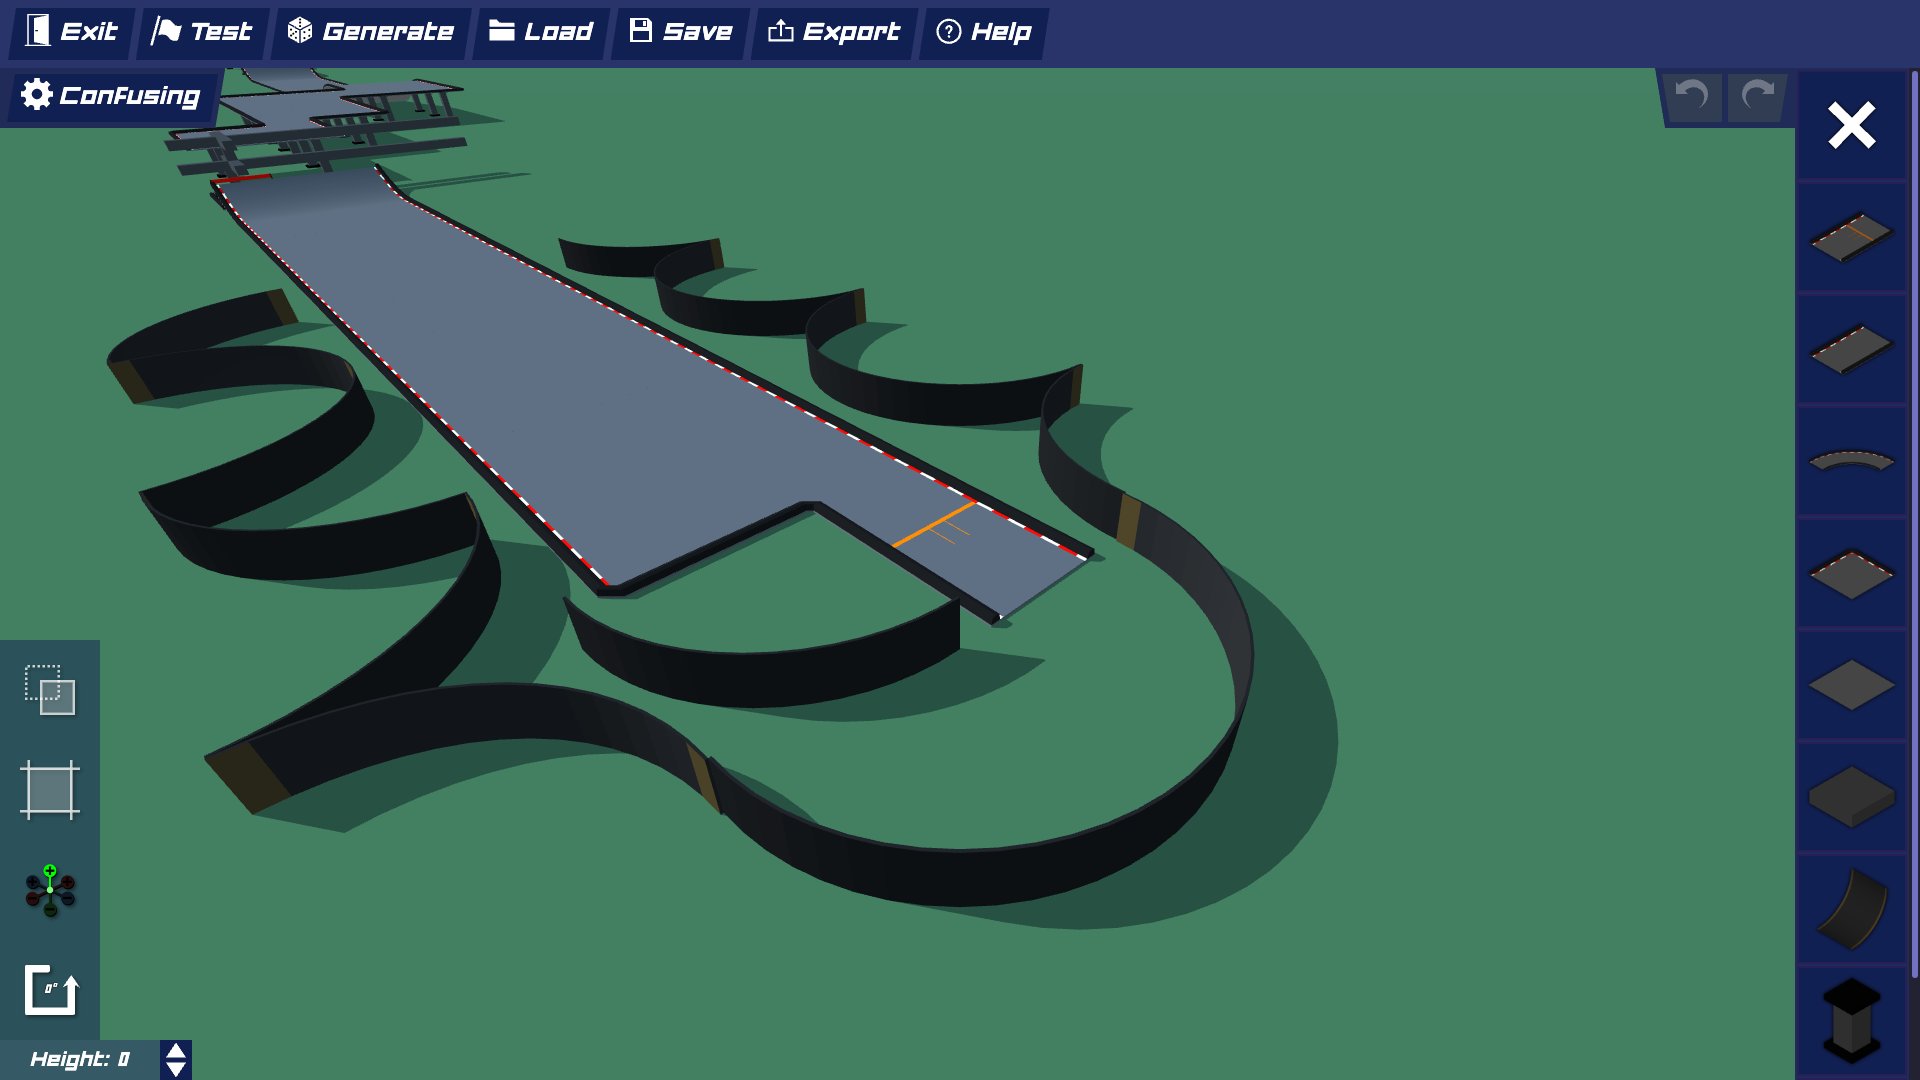Click the Test button to try the track

(x=201, y=31)
